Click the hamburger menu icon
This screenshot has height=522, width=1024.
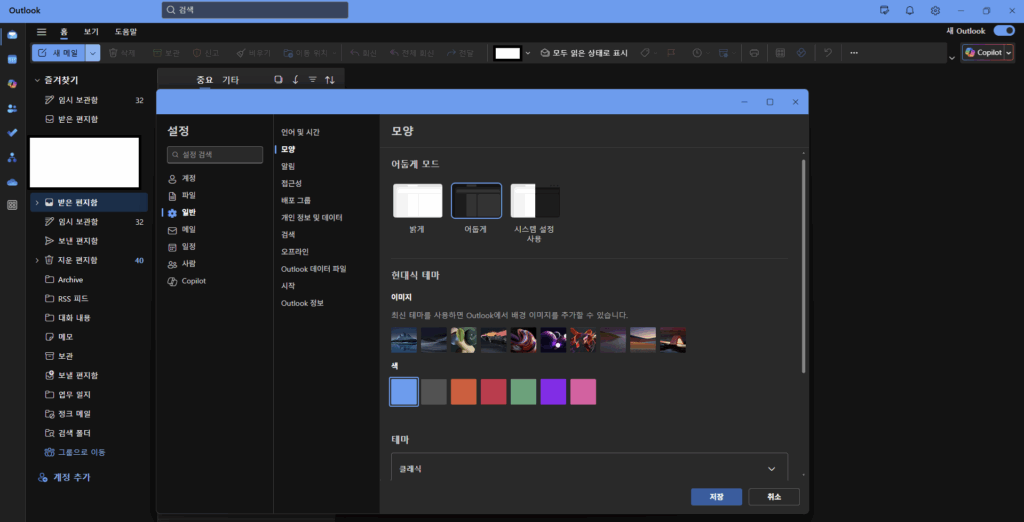(x=41, y=32)
